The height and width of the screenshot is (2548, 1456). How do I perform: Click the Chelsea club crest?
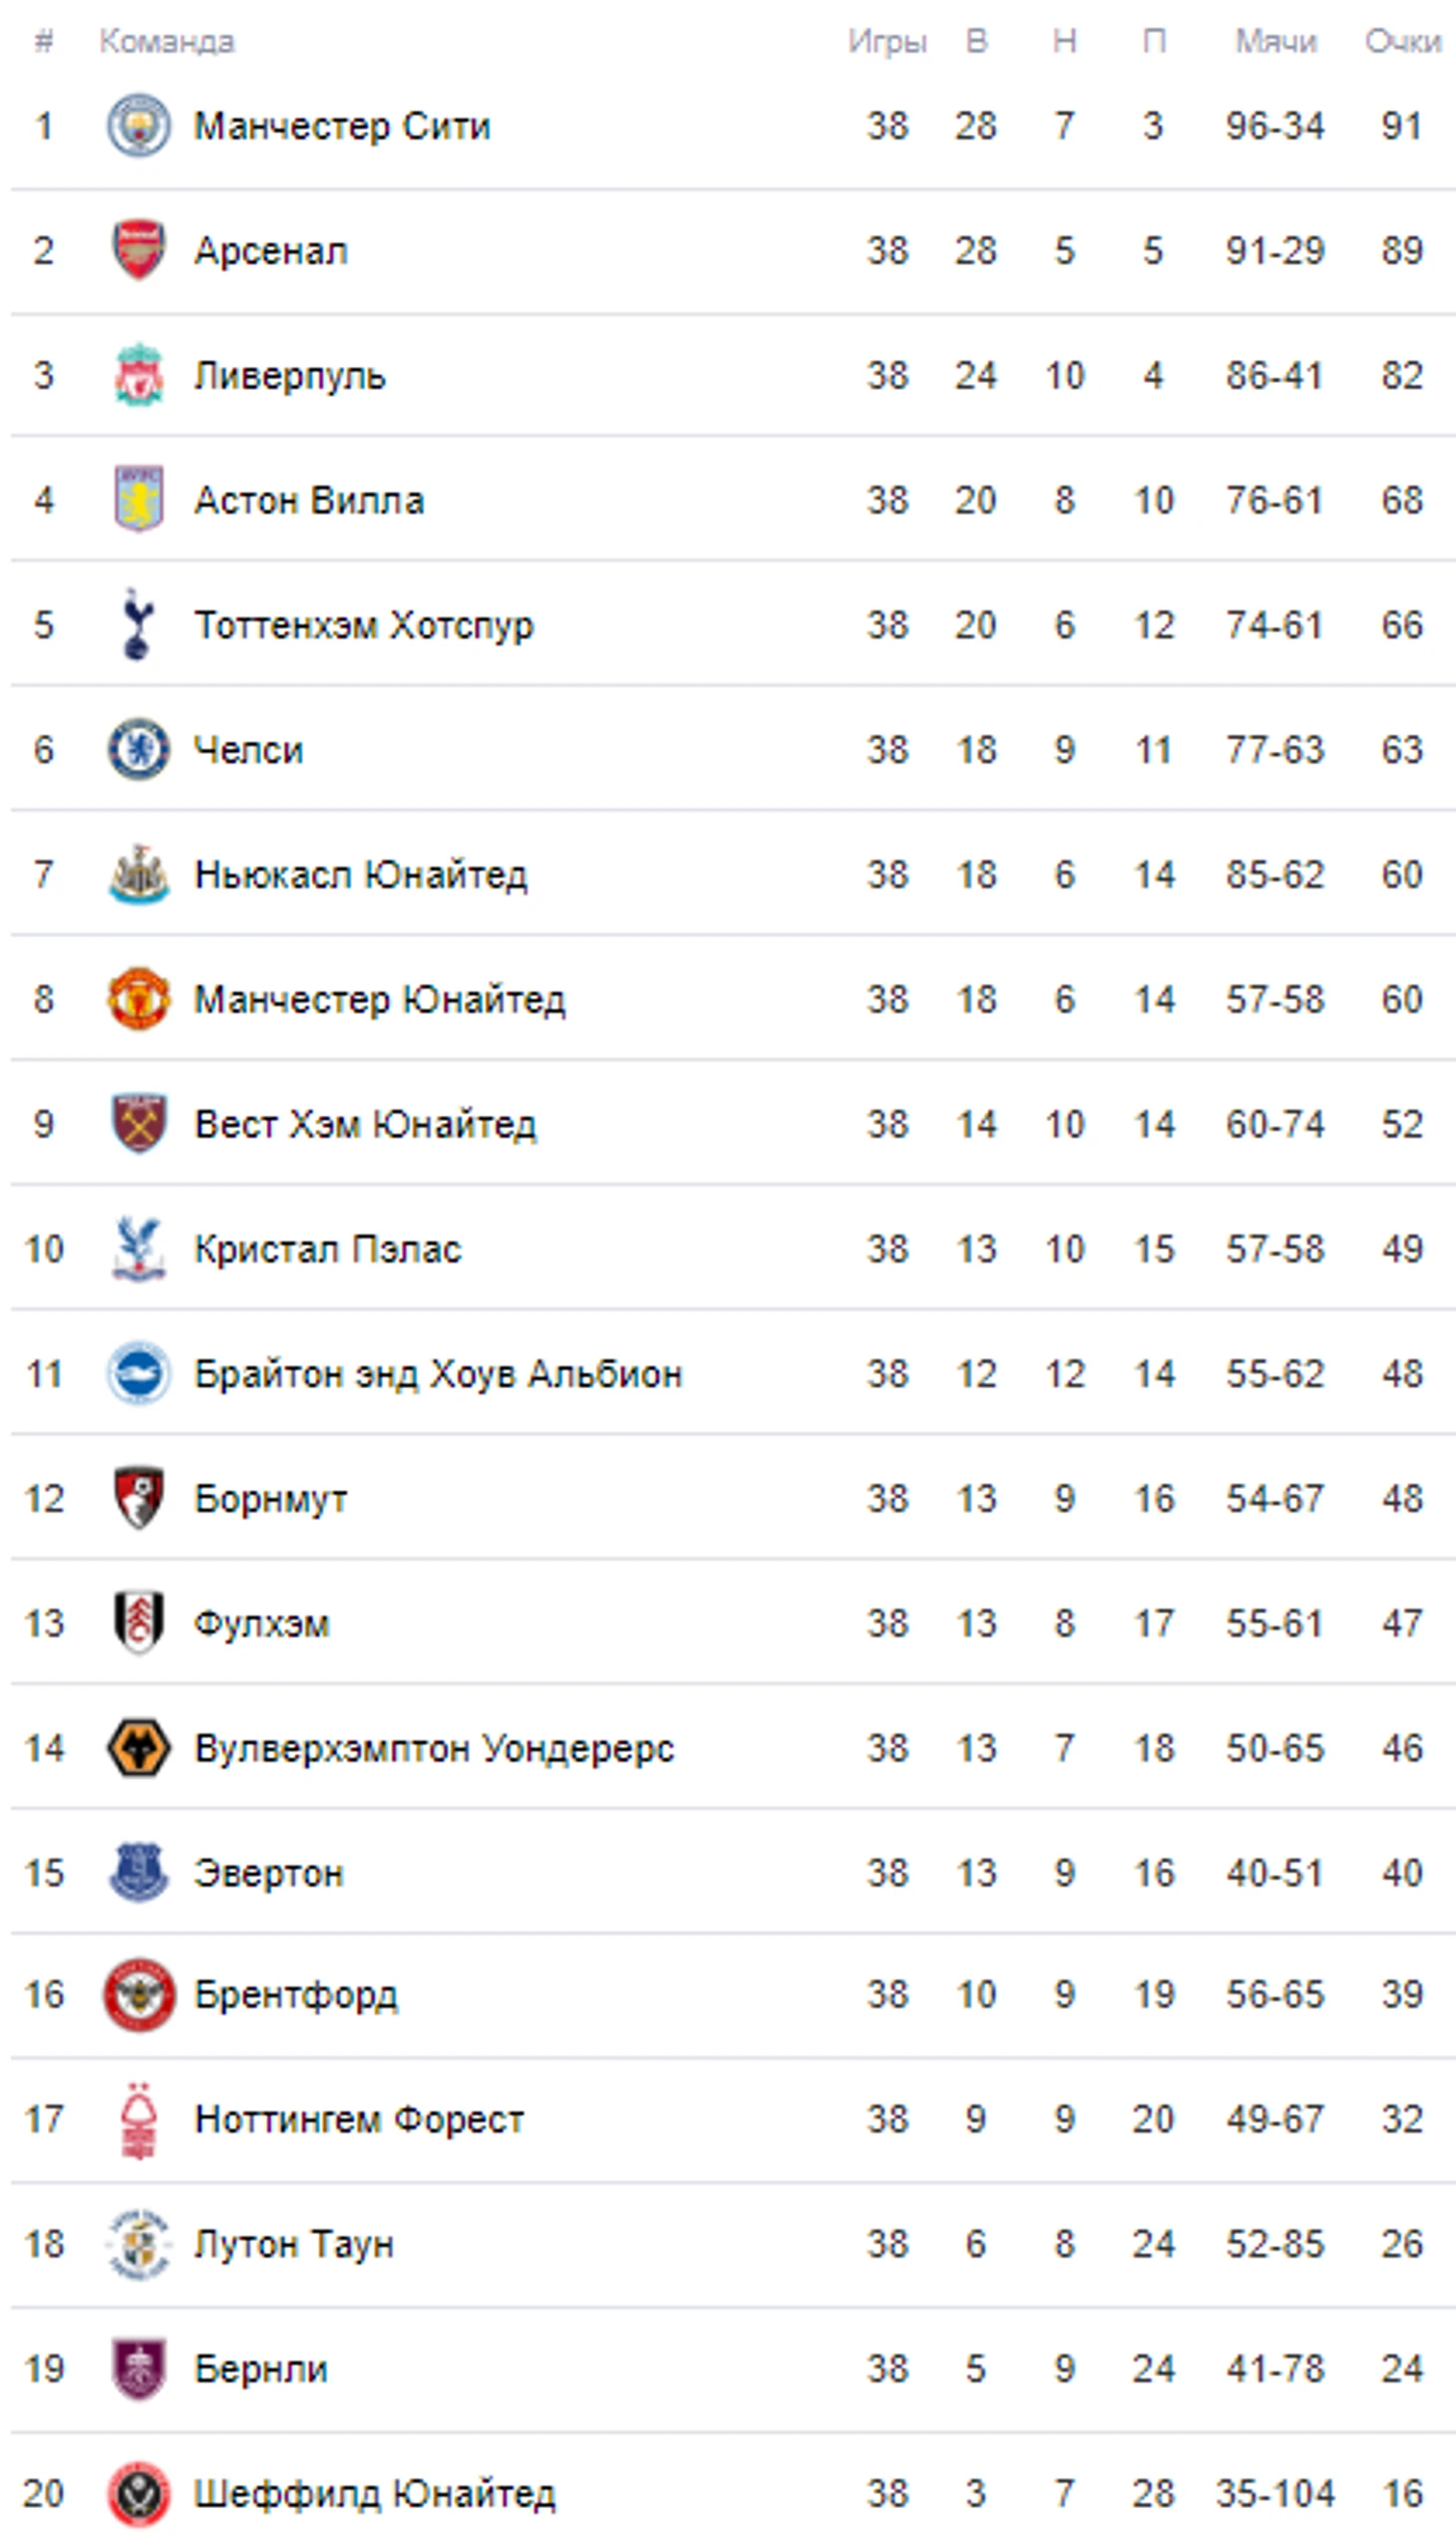coord(138,749)
